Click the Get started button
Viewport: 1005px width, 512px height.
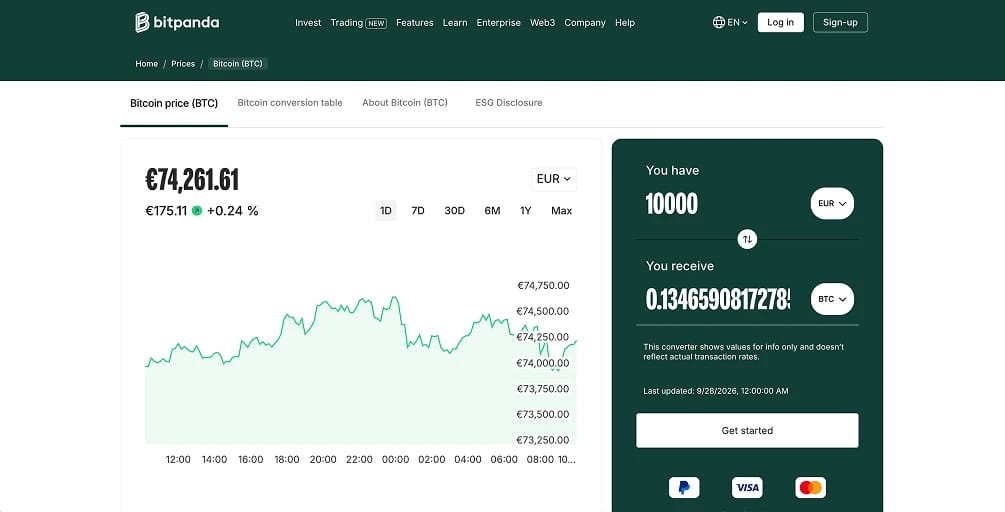747,431
